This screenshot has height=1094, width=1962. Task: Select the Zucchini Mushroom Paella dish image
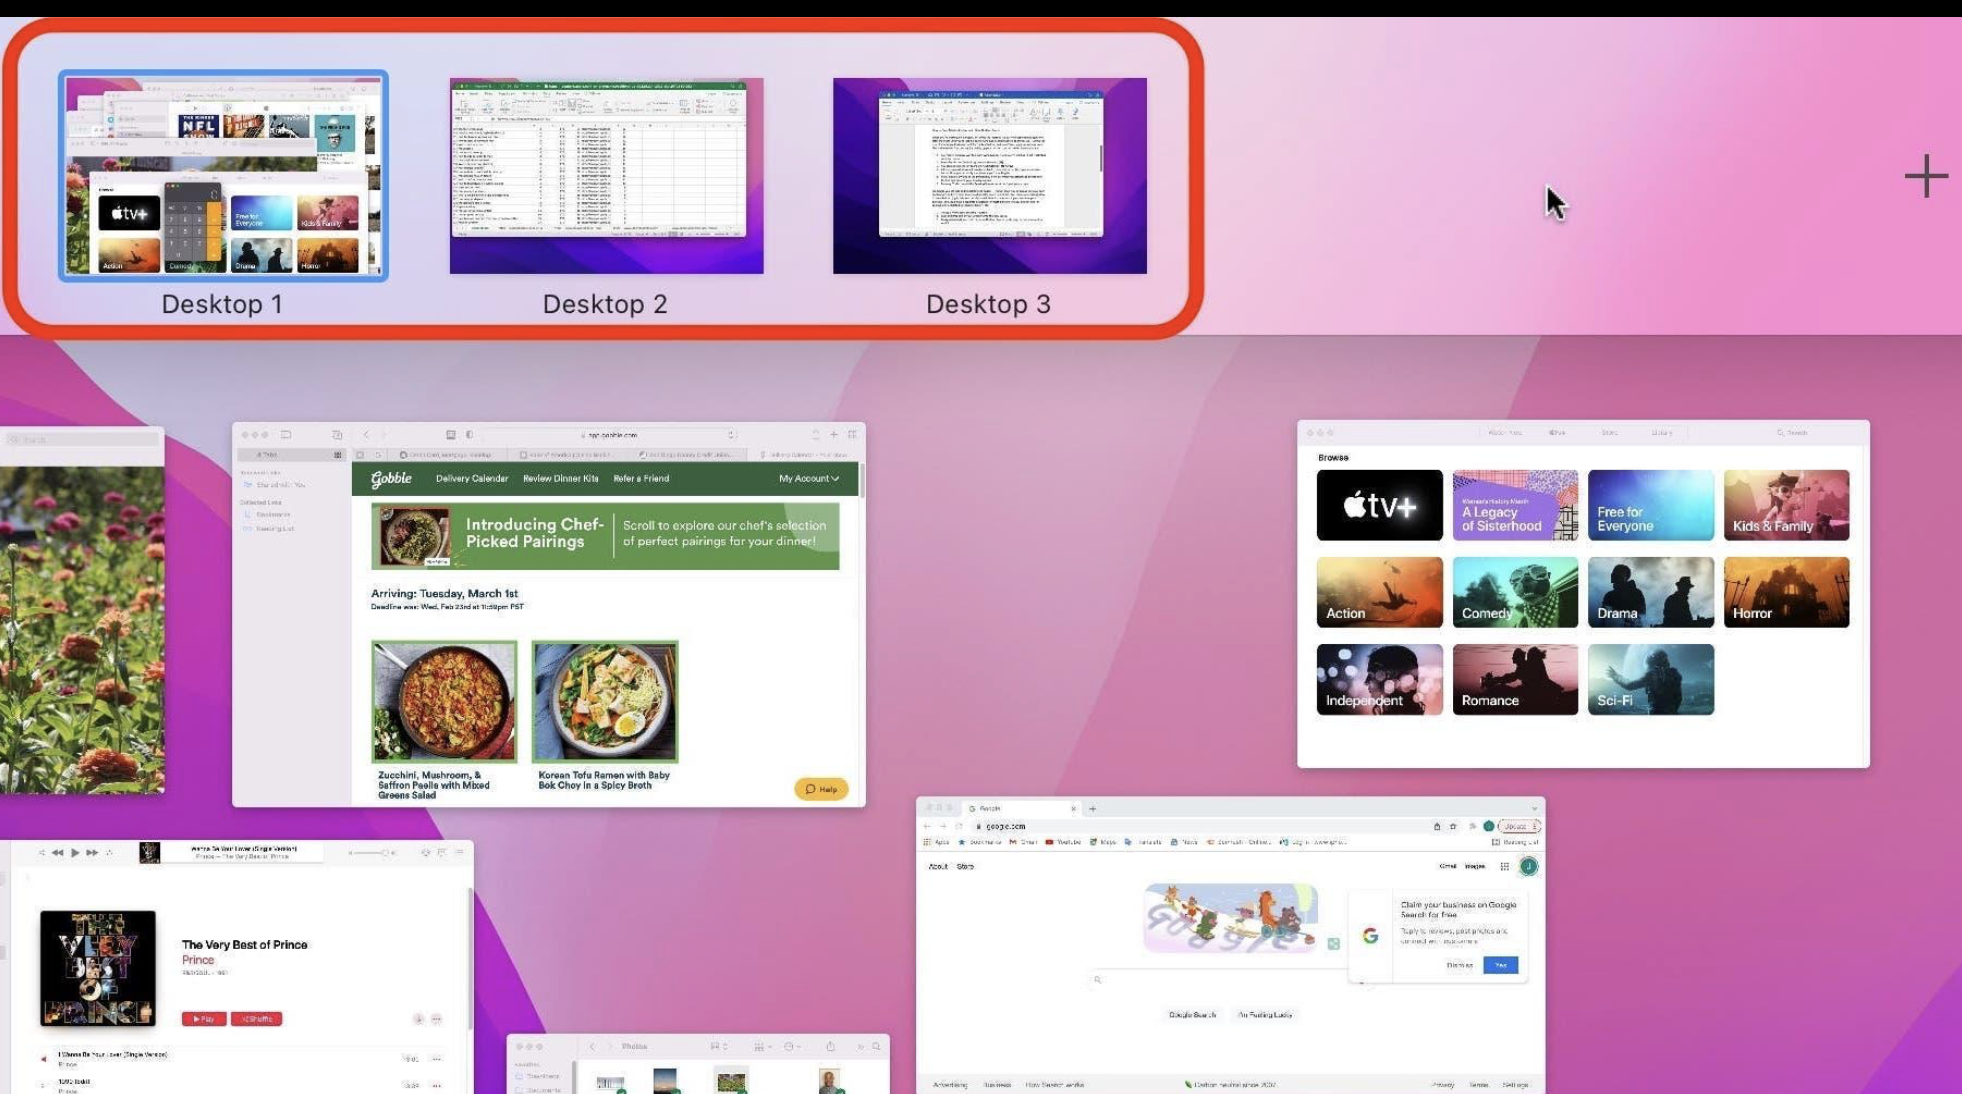point(444,702)
